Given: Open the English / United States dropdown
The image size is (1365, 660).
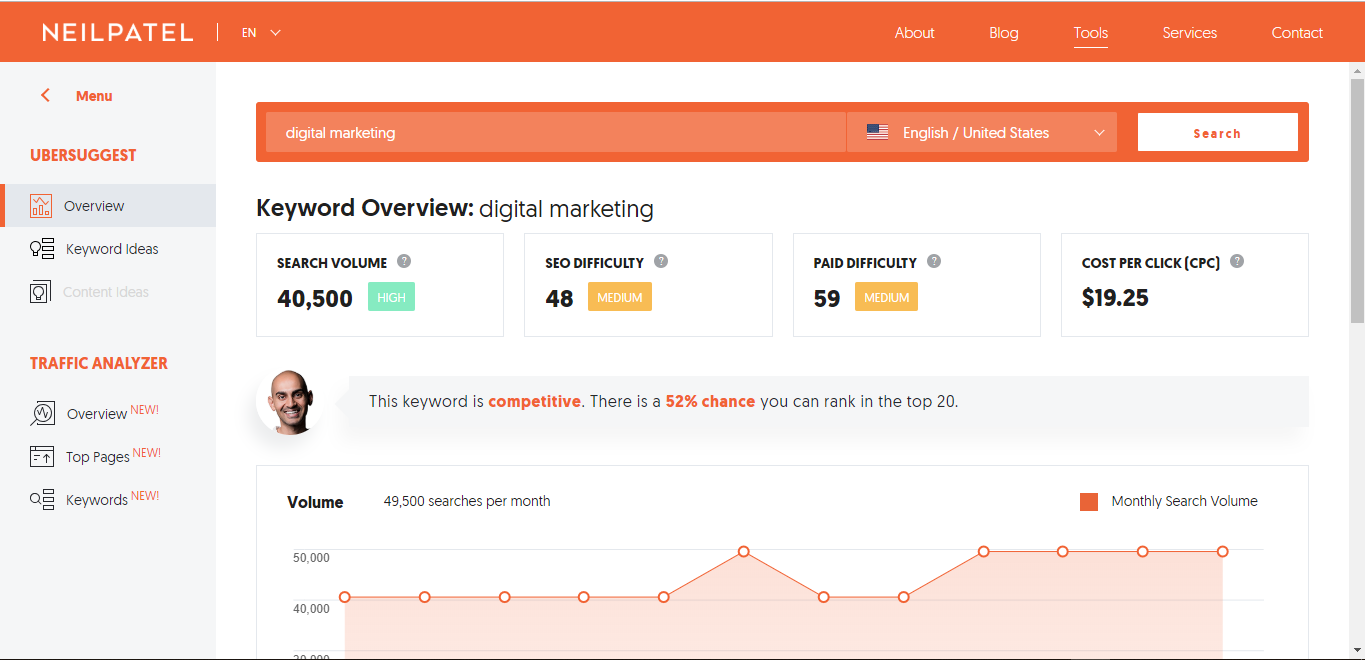Looking at the screenshot, I should pyautogui.click(x=982, y=132).
